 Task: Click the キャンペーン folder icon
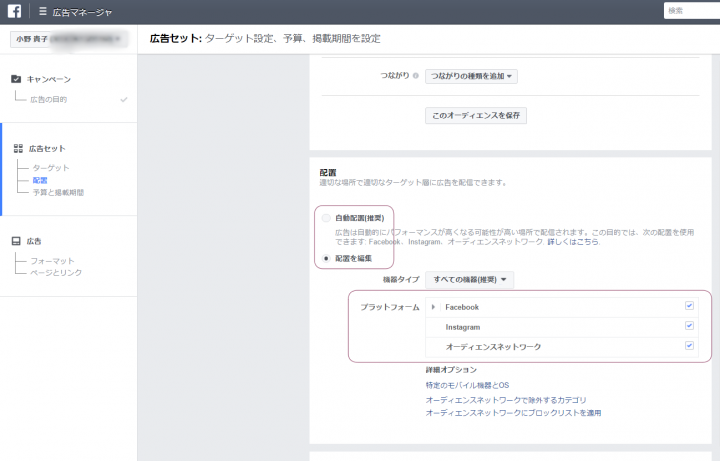pyautogui.click(x=16, y=79)
